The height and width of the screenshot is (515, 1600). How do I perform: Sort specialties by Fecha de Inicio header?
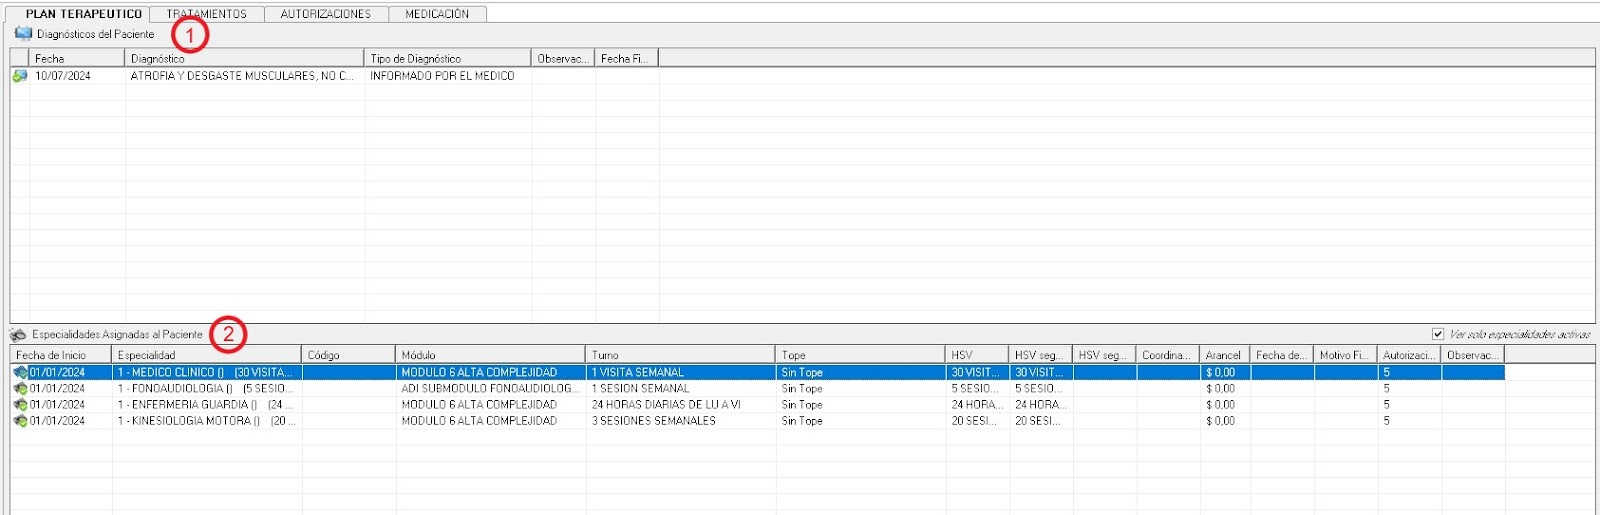(x=60, y=355)
